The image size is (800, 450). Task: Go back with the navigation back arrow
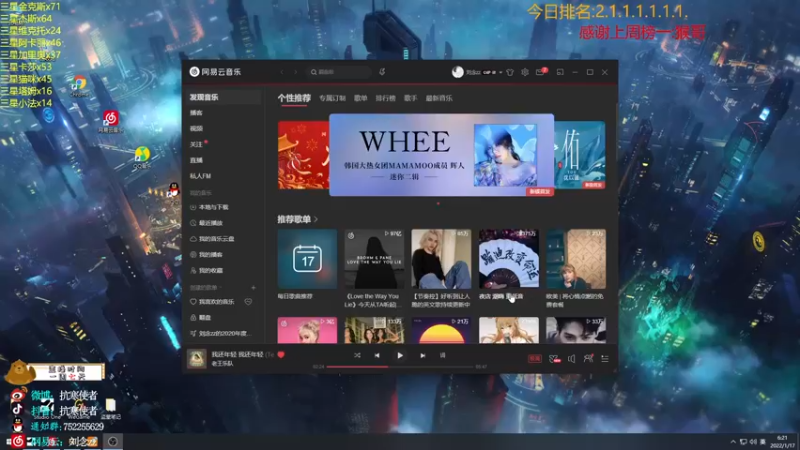(282, 72)
